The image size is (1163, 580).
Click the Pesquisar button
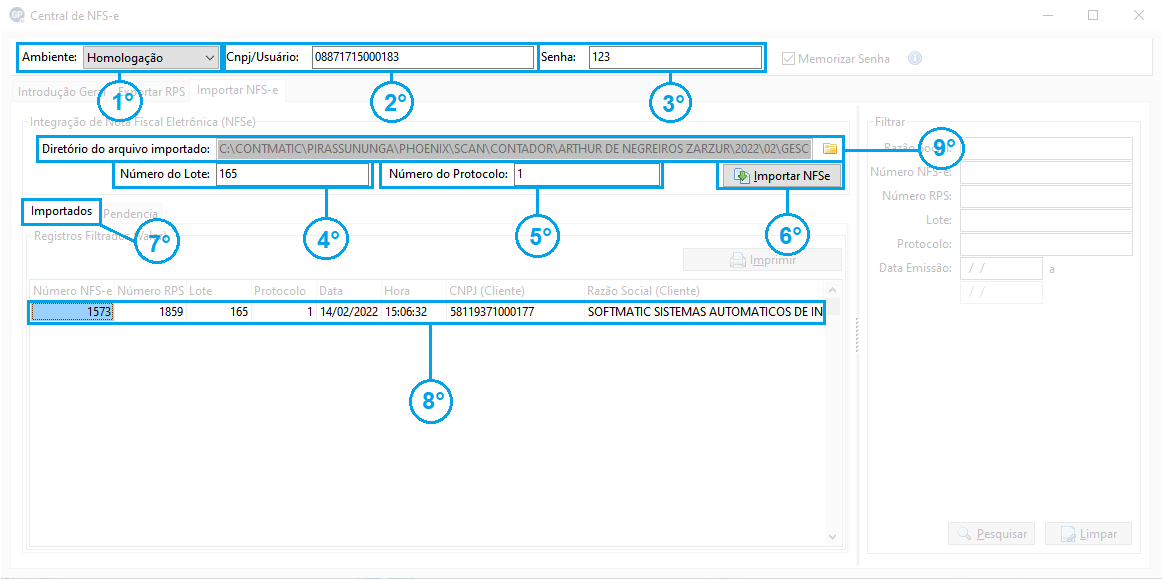coord(992,533)
